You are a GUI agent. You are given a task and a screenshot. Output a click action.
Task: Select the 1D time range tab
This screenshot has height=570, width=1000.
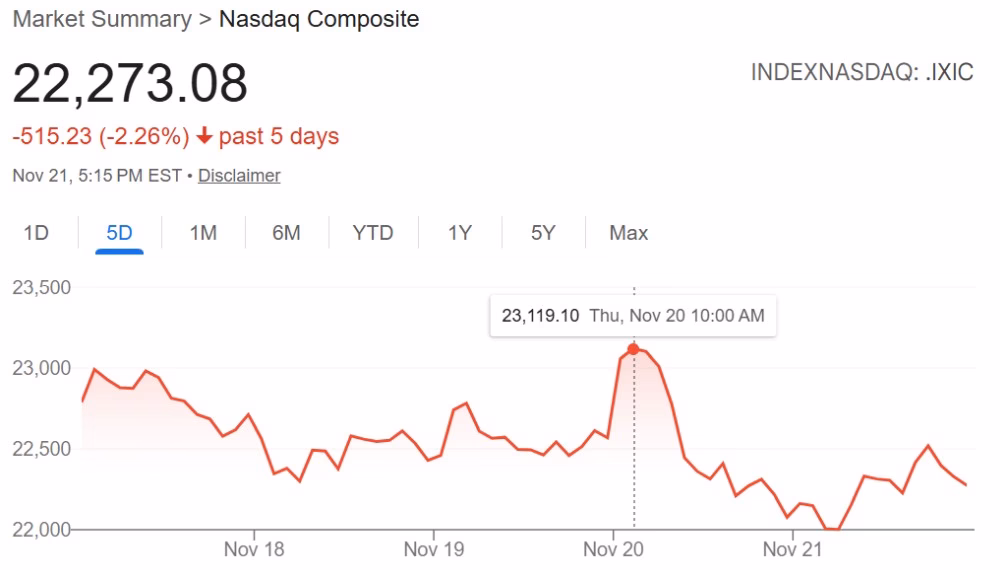click(36, 233)
